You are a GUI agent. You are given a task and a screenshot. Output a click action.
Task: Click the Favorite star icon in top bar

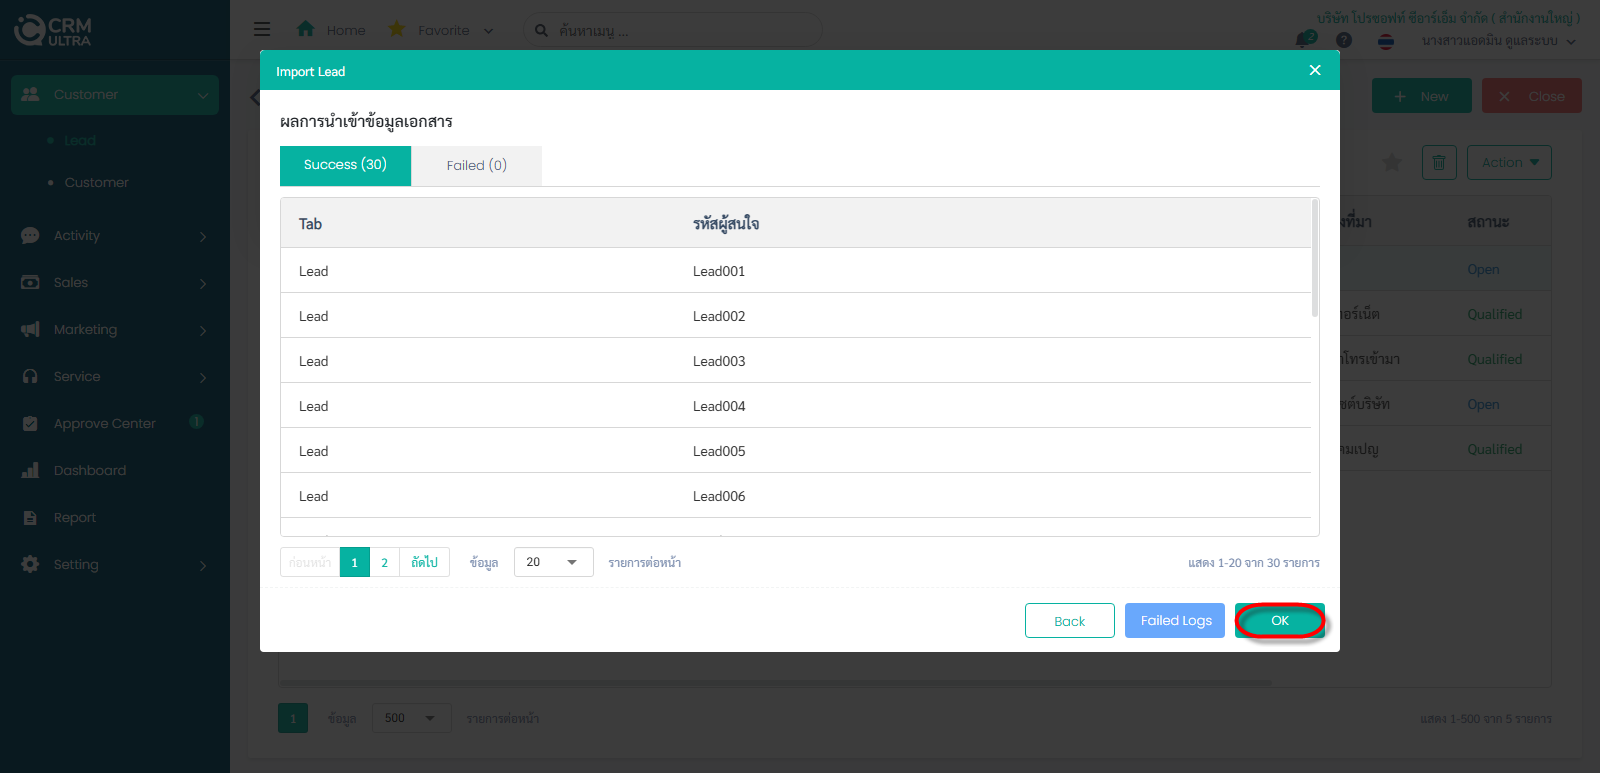[x=397, y=30]
